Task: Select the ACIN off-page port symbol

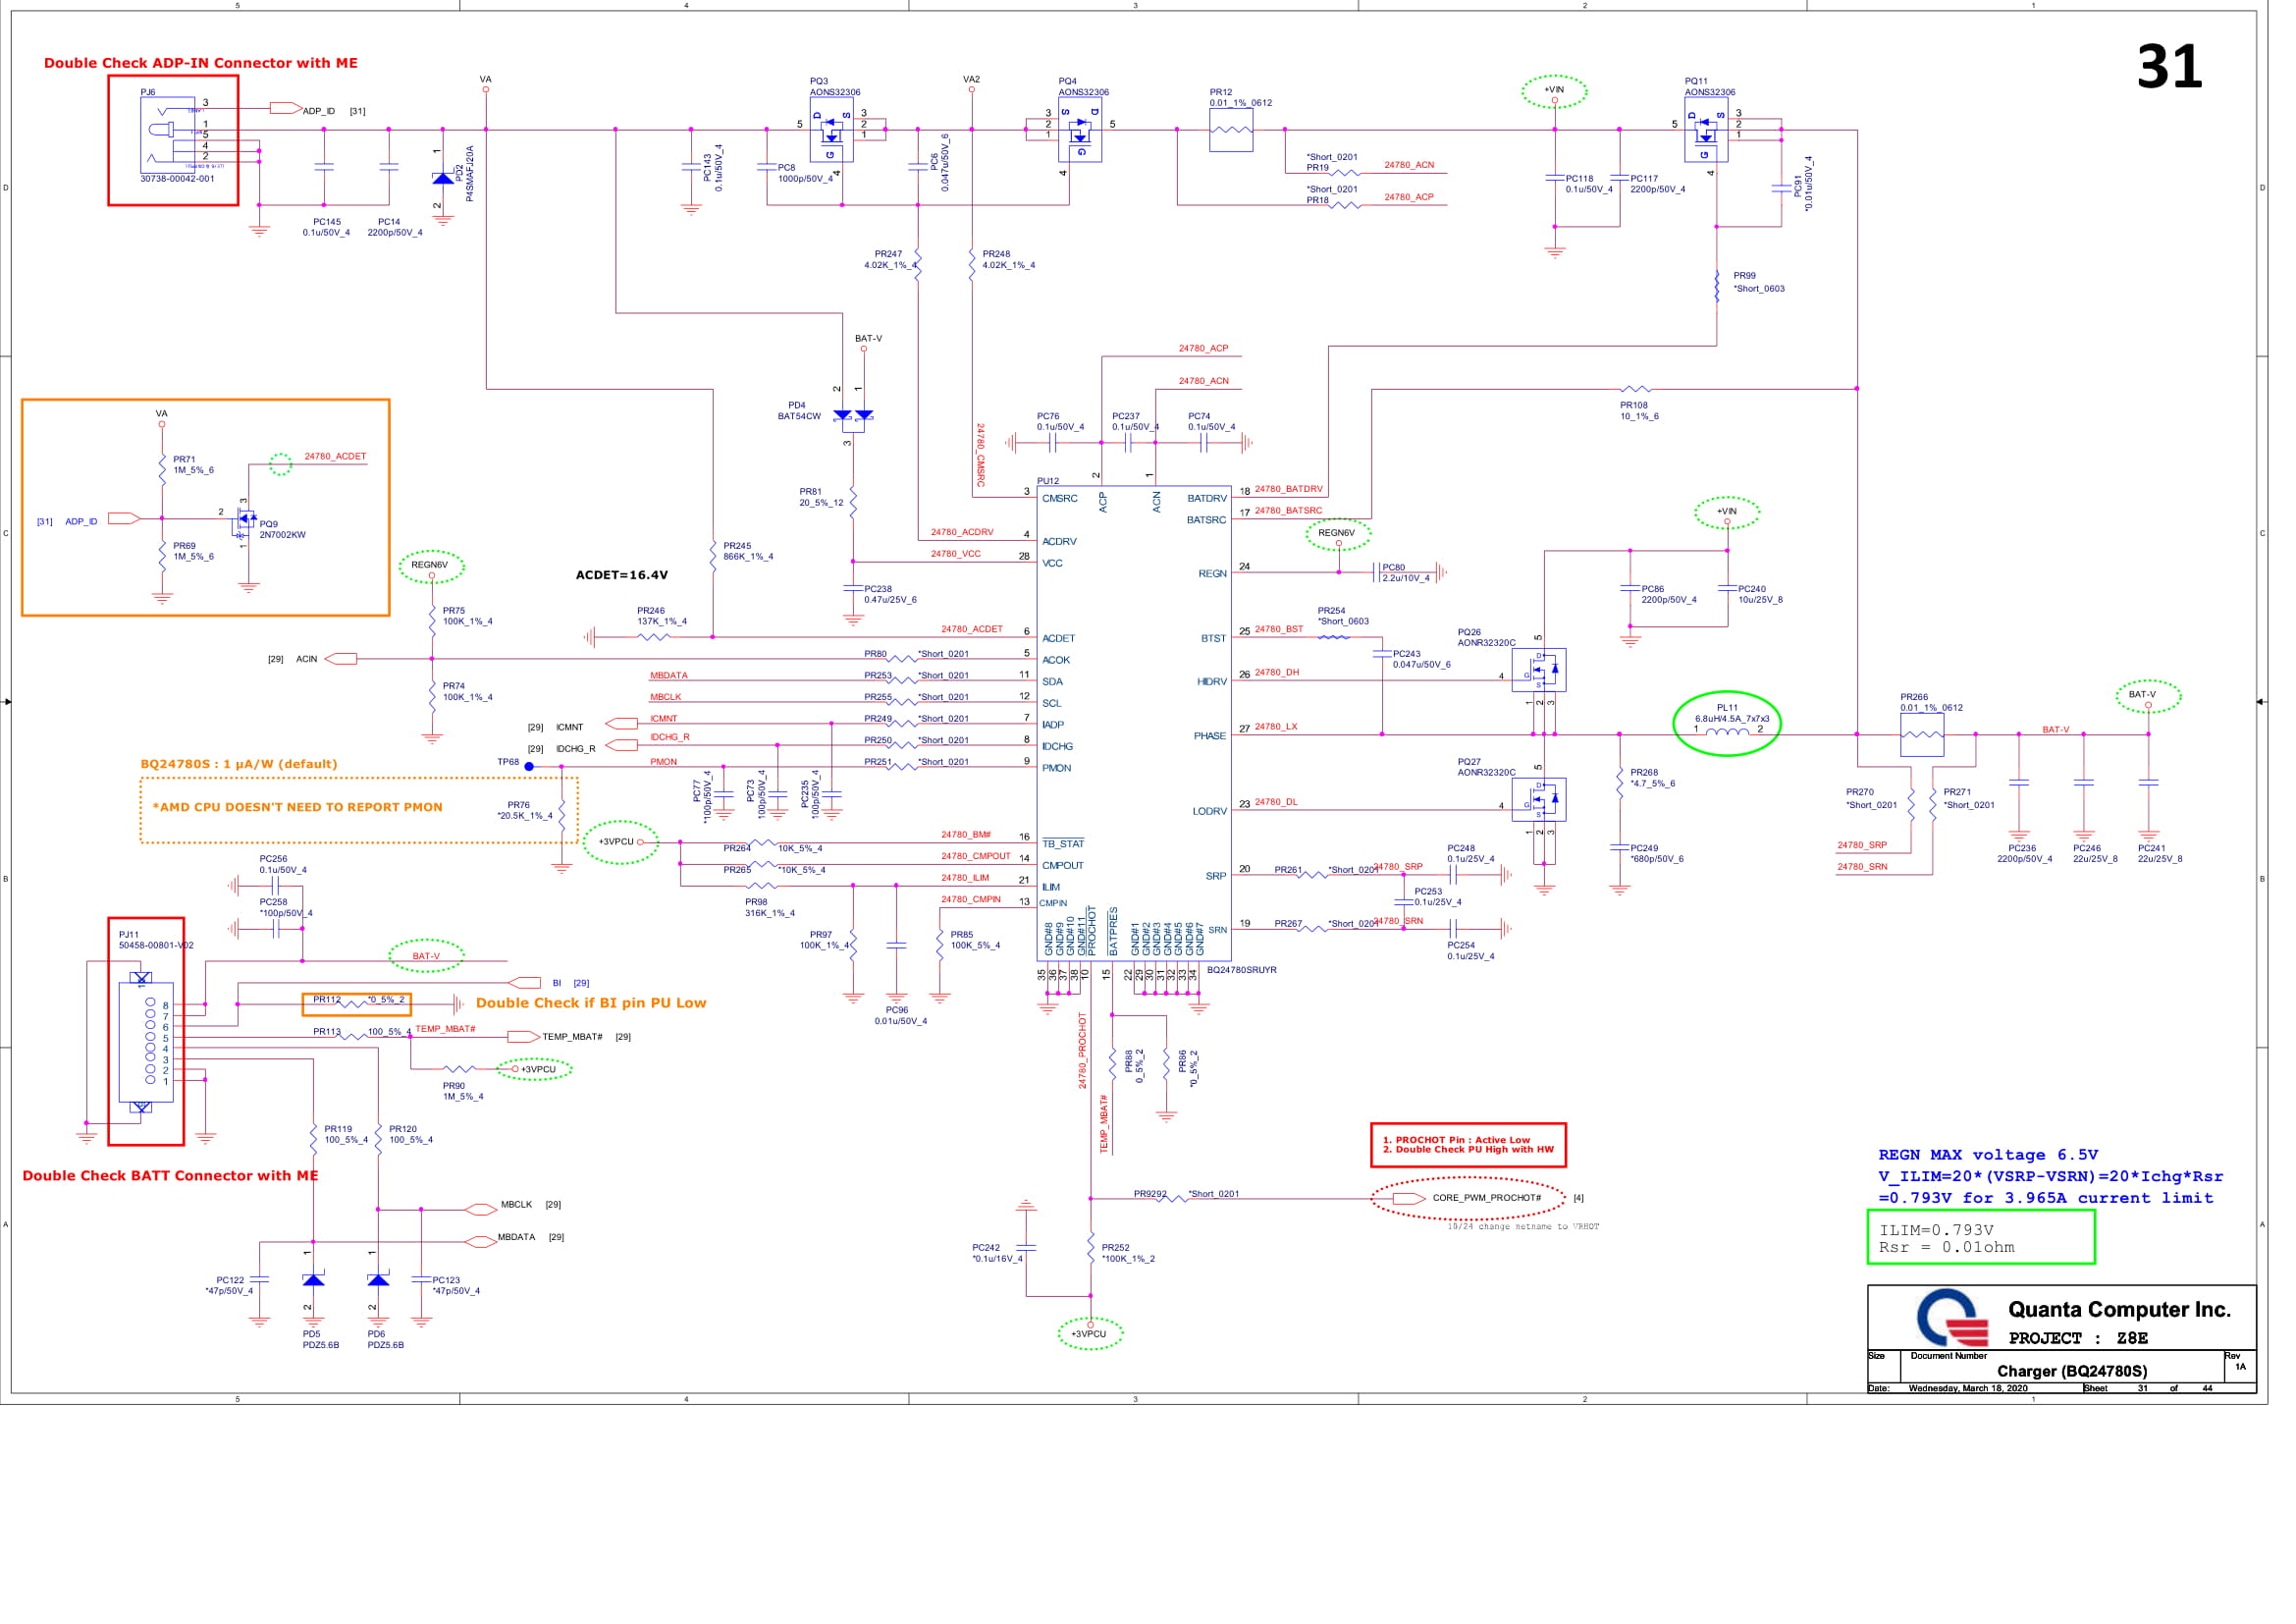Action: pyautogui.click(x=341, y=659)
